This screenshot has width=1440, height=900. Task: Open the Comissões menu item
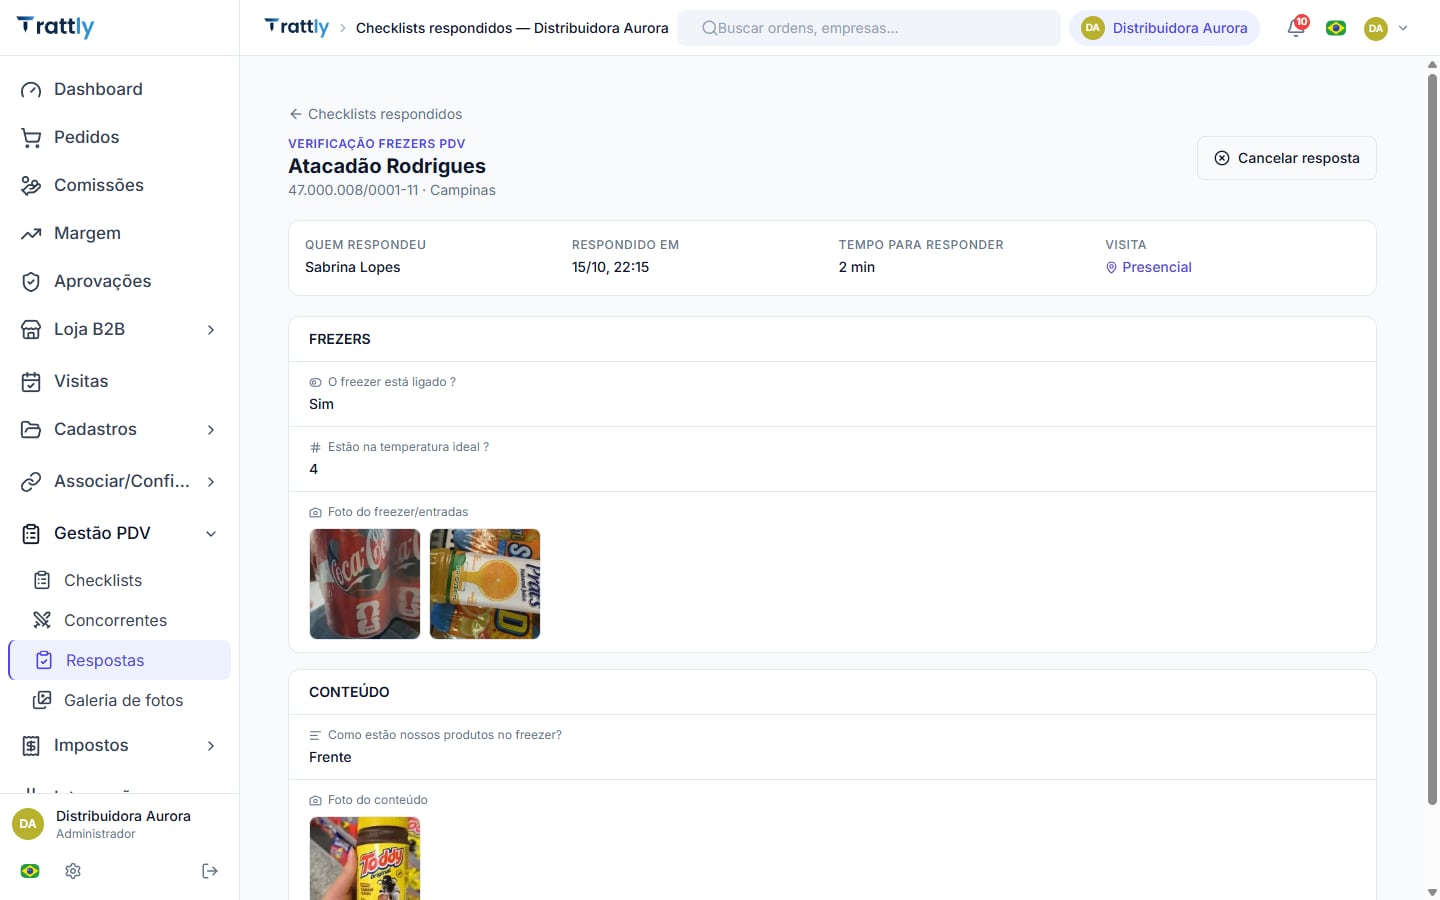[x=120, y=186]
